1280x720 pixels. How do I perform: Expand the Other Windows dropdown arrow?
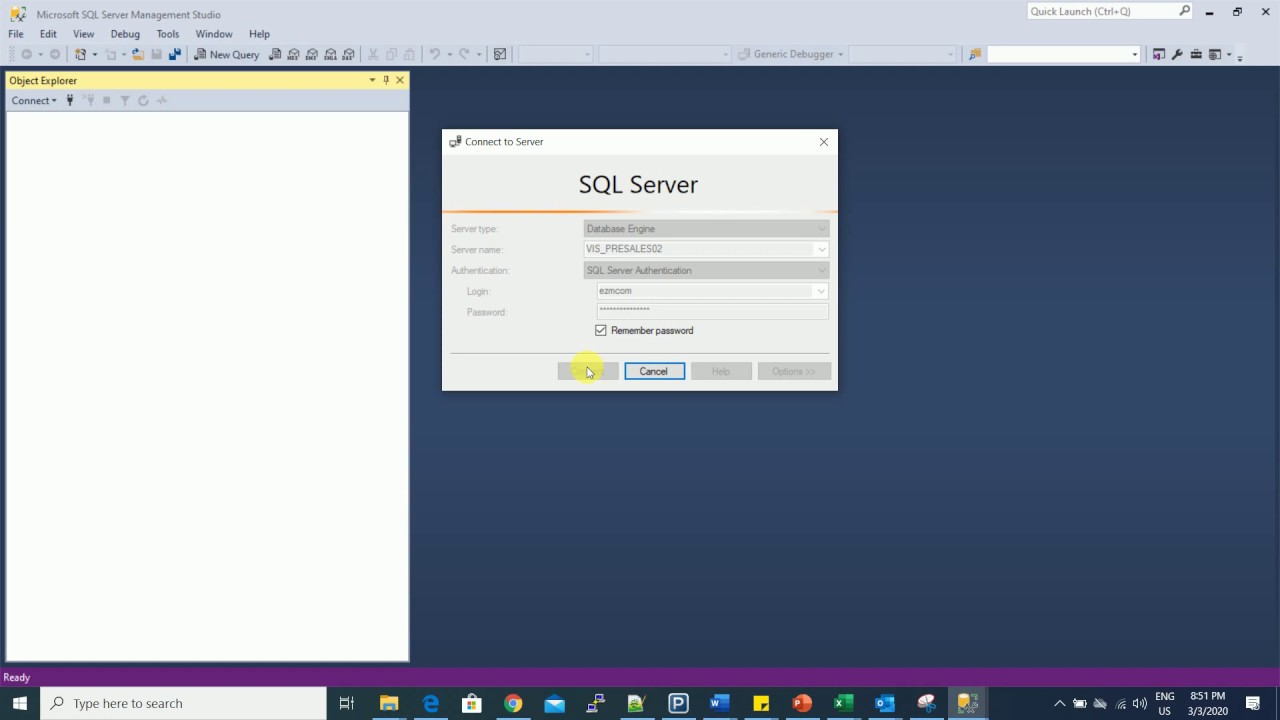pos(1228,54)
